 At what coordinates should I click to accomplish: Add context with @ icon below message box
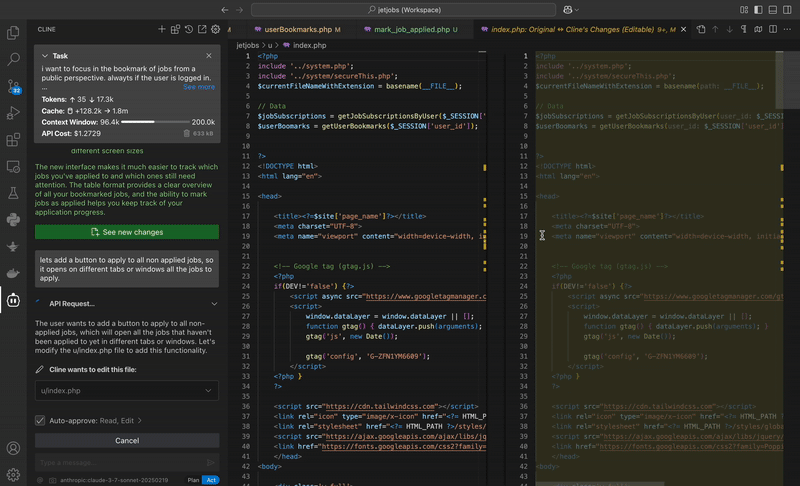point(40,480)
